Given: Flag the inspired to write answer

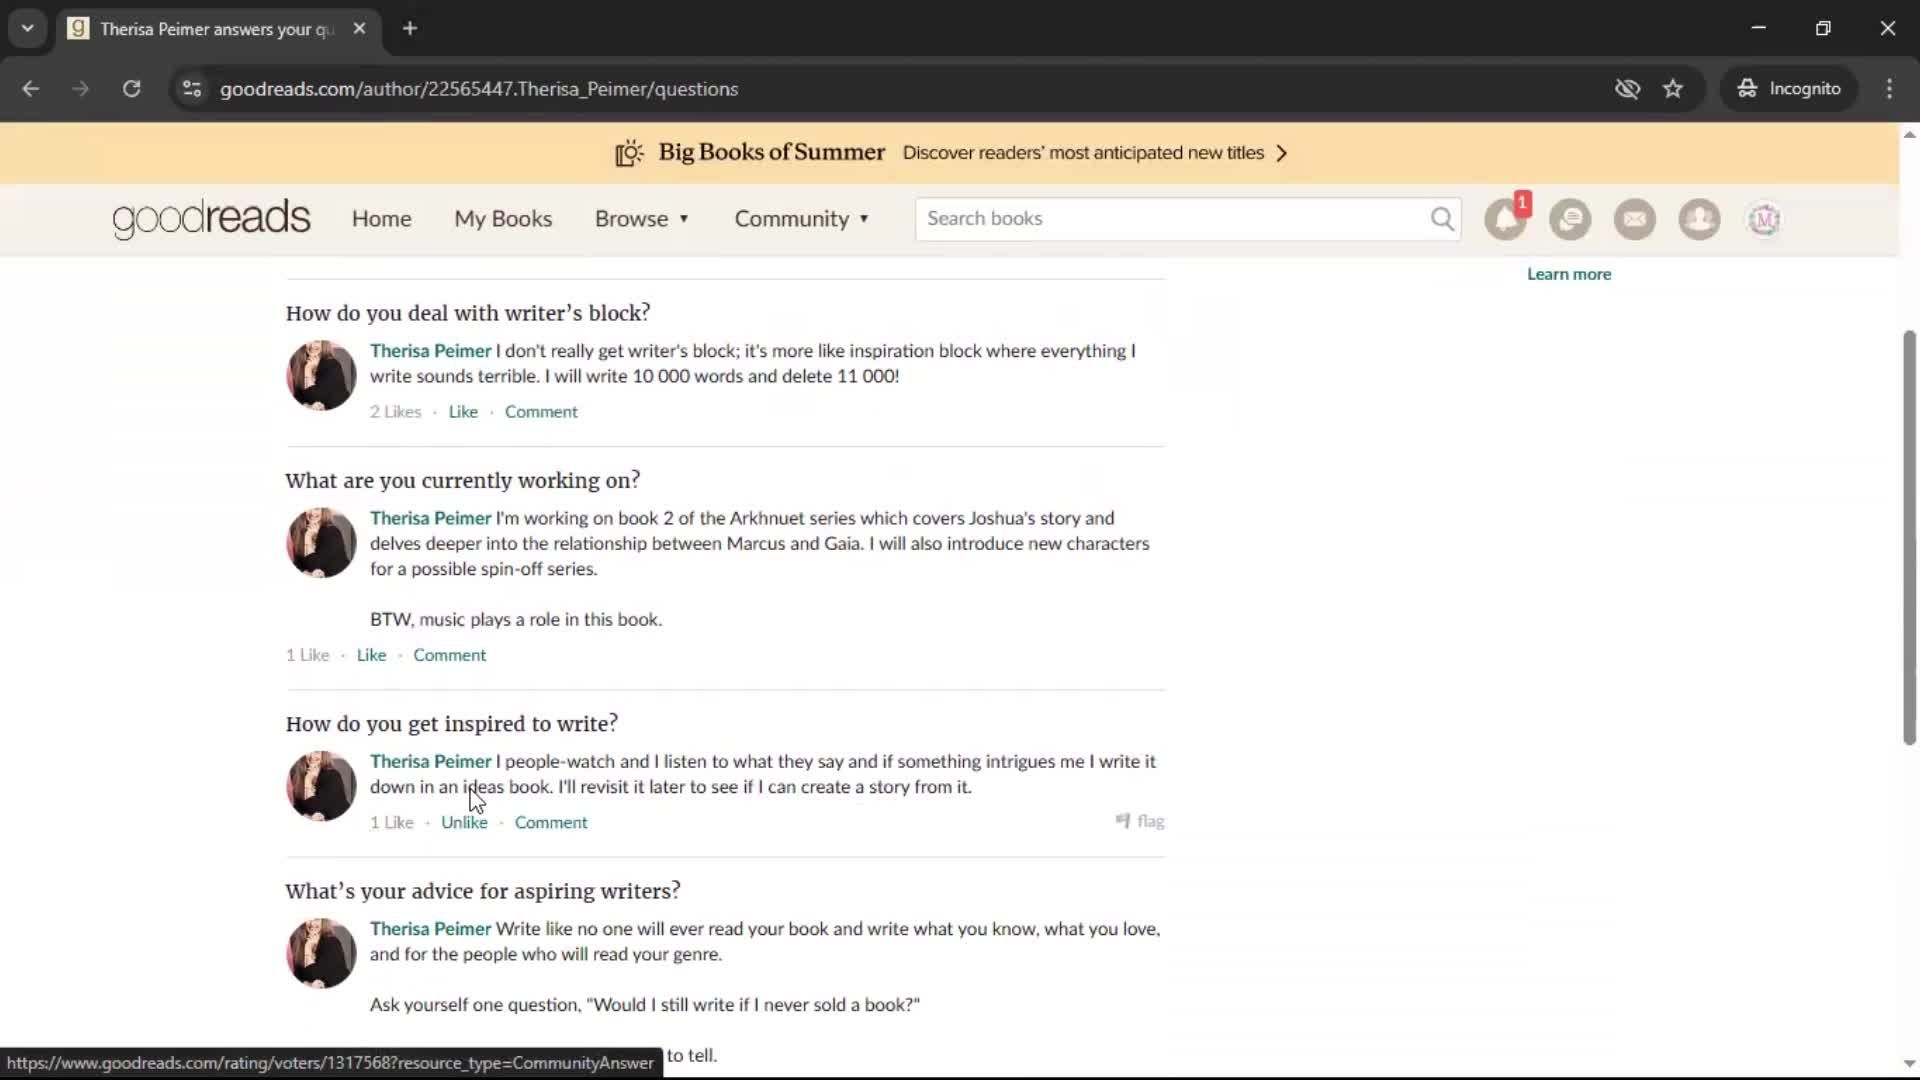Looking at the screenshot, I should tap(1140, 821).
